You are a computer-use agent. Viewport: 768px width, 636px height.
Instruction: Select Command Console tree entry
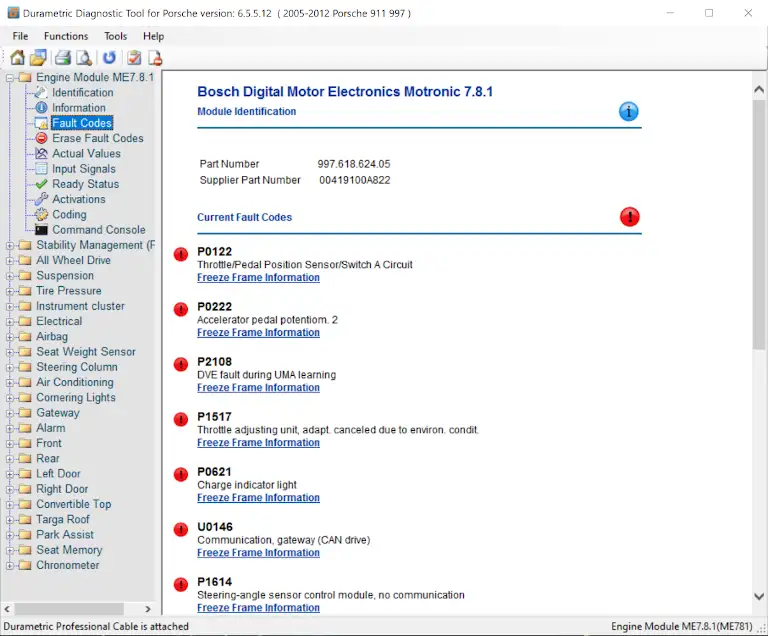[98, 230]
